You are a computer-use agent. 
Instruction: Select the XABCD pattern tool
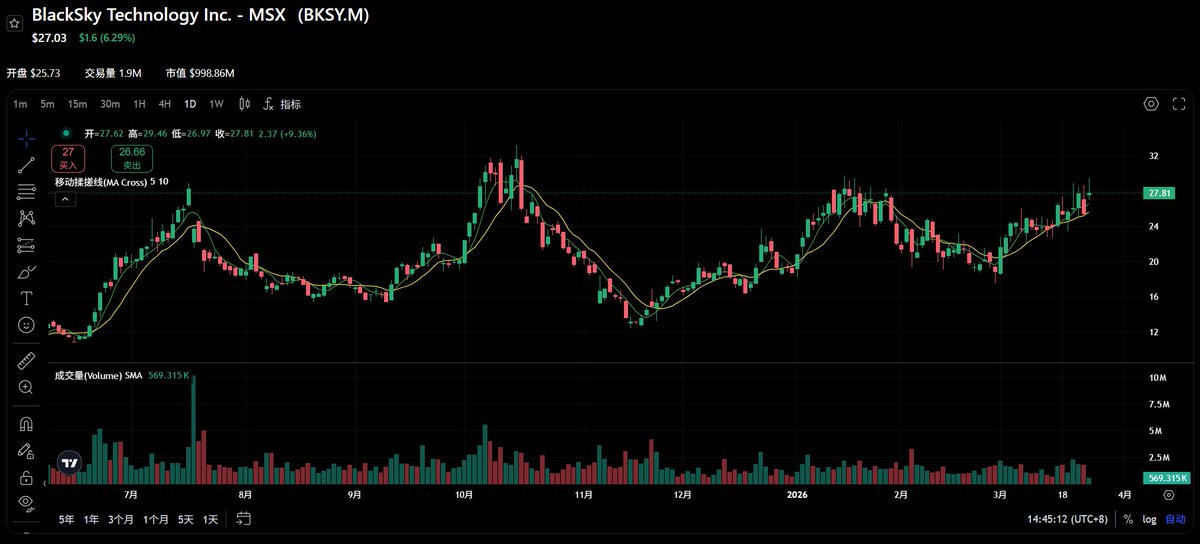click(26, 218)
